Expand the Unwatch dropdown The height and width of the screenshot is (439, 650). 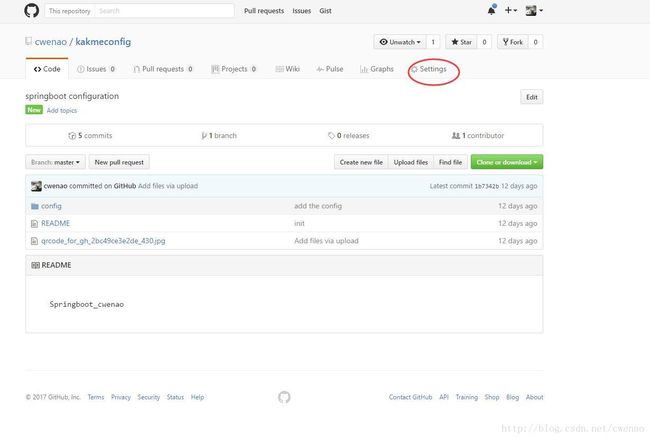399,42
